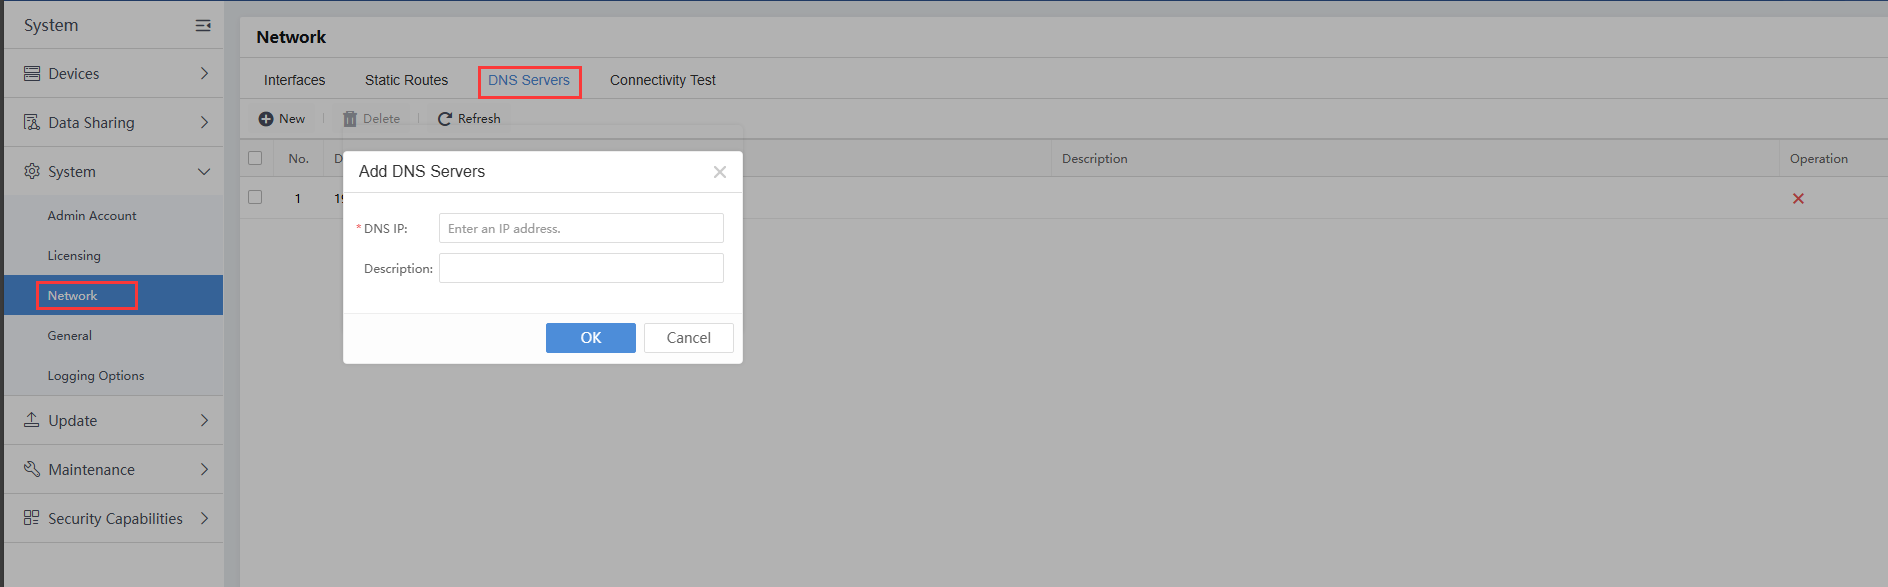Open the Static Routes tab
This screenshot has height=587, width=1888.
406,80
